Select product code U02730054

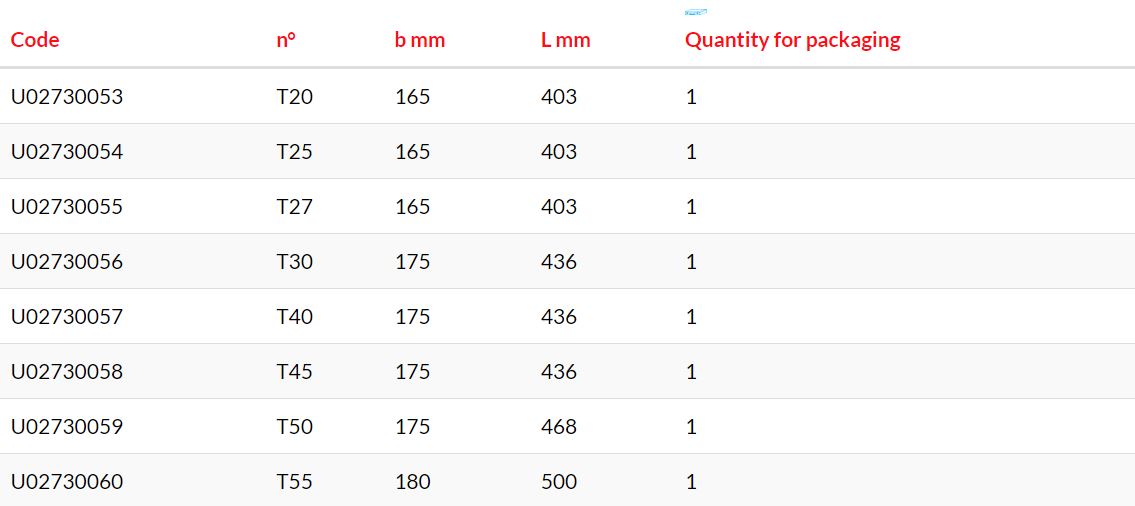pyautogui.click(x=67, y=151)
